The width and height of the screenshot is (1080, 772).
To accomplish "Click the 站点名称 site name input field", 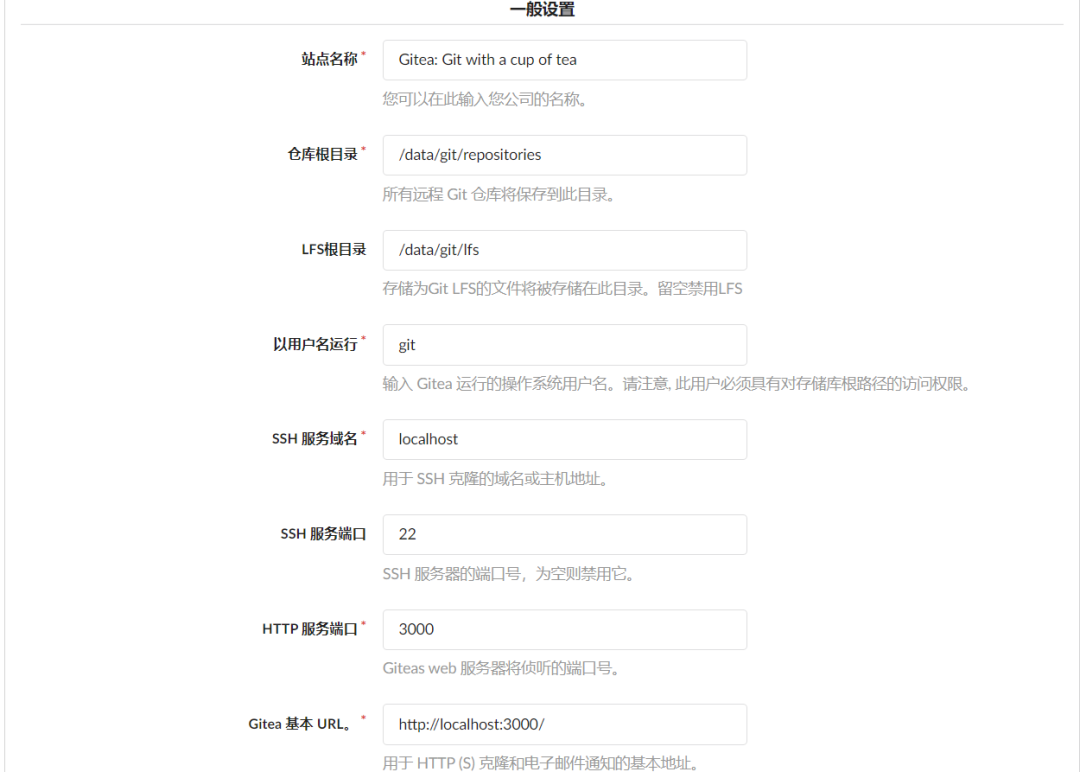I will (x=565, y=60).
